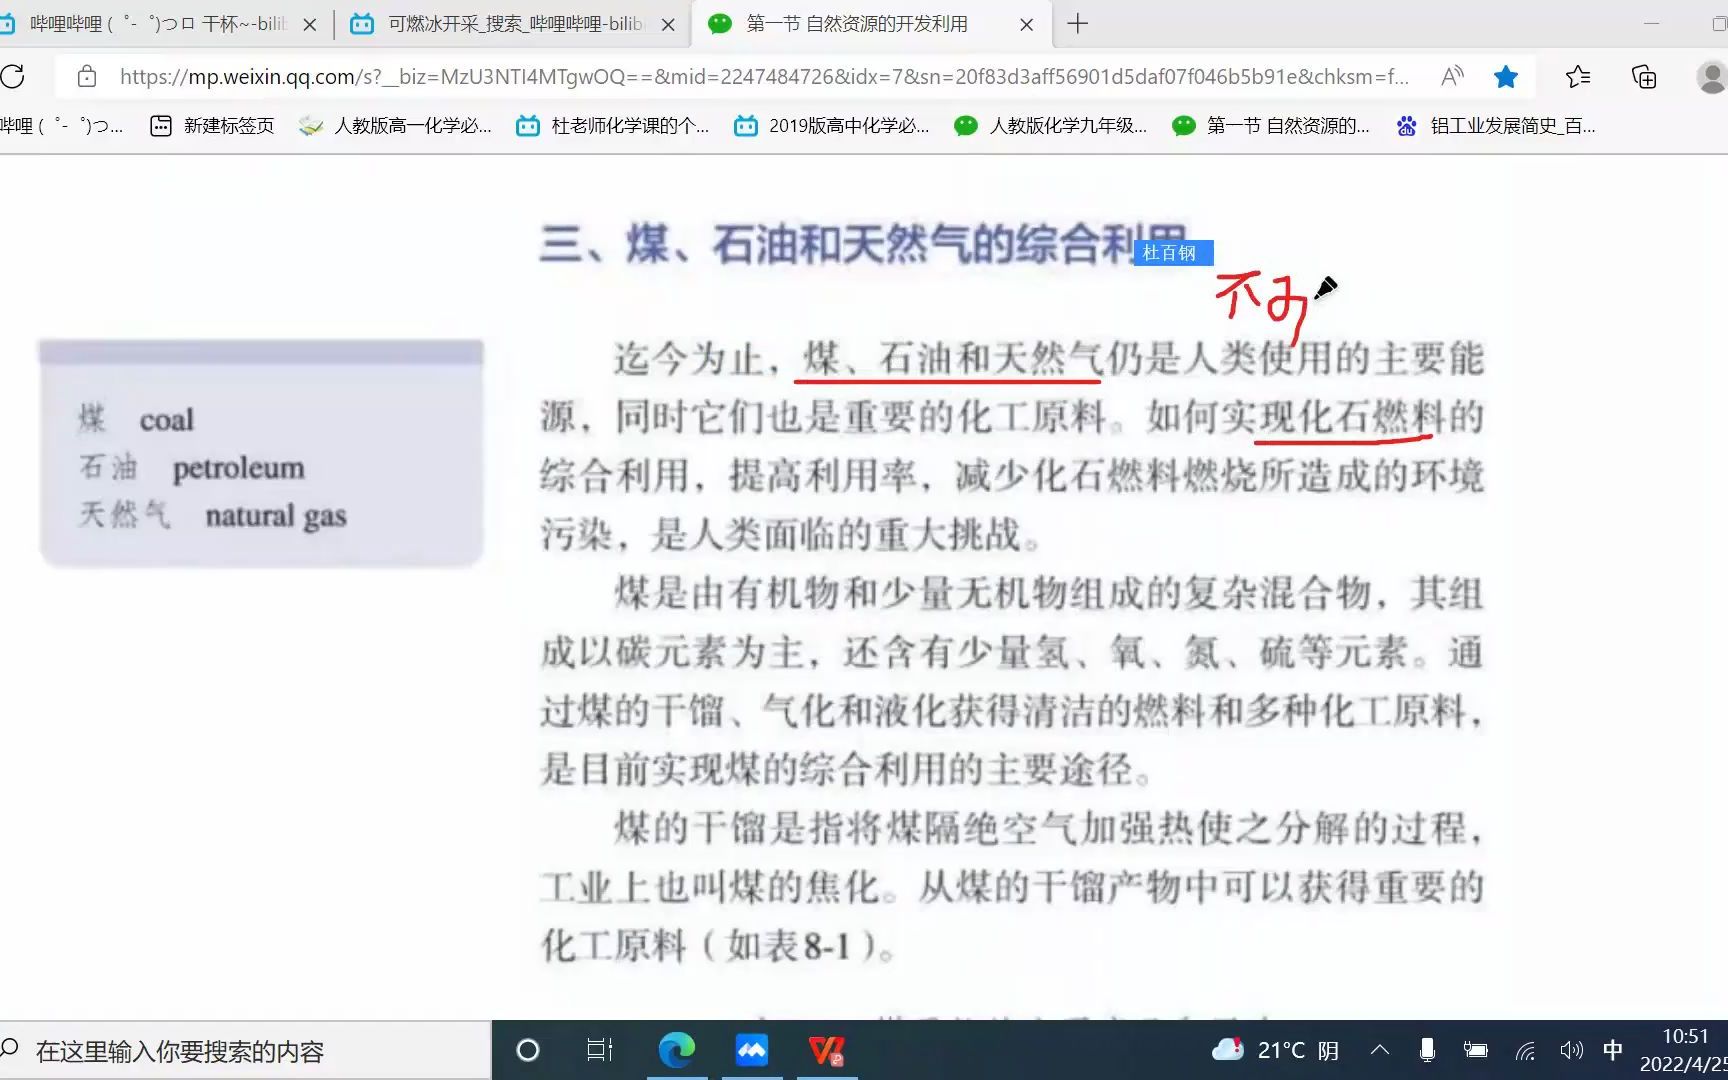Minimize the Edge browser window

1652,24
